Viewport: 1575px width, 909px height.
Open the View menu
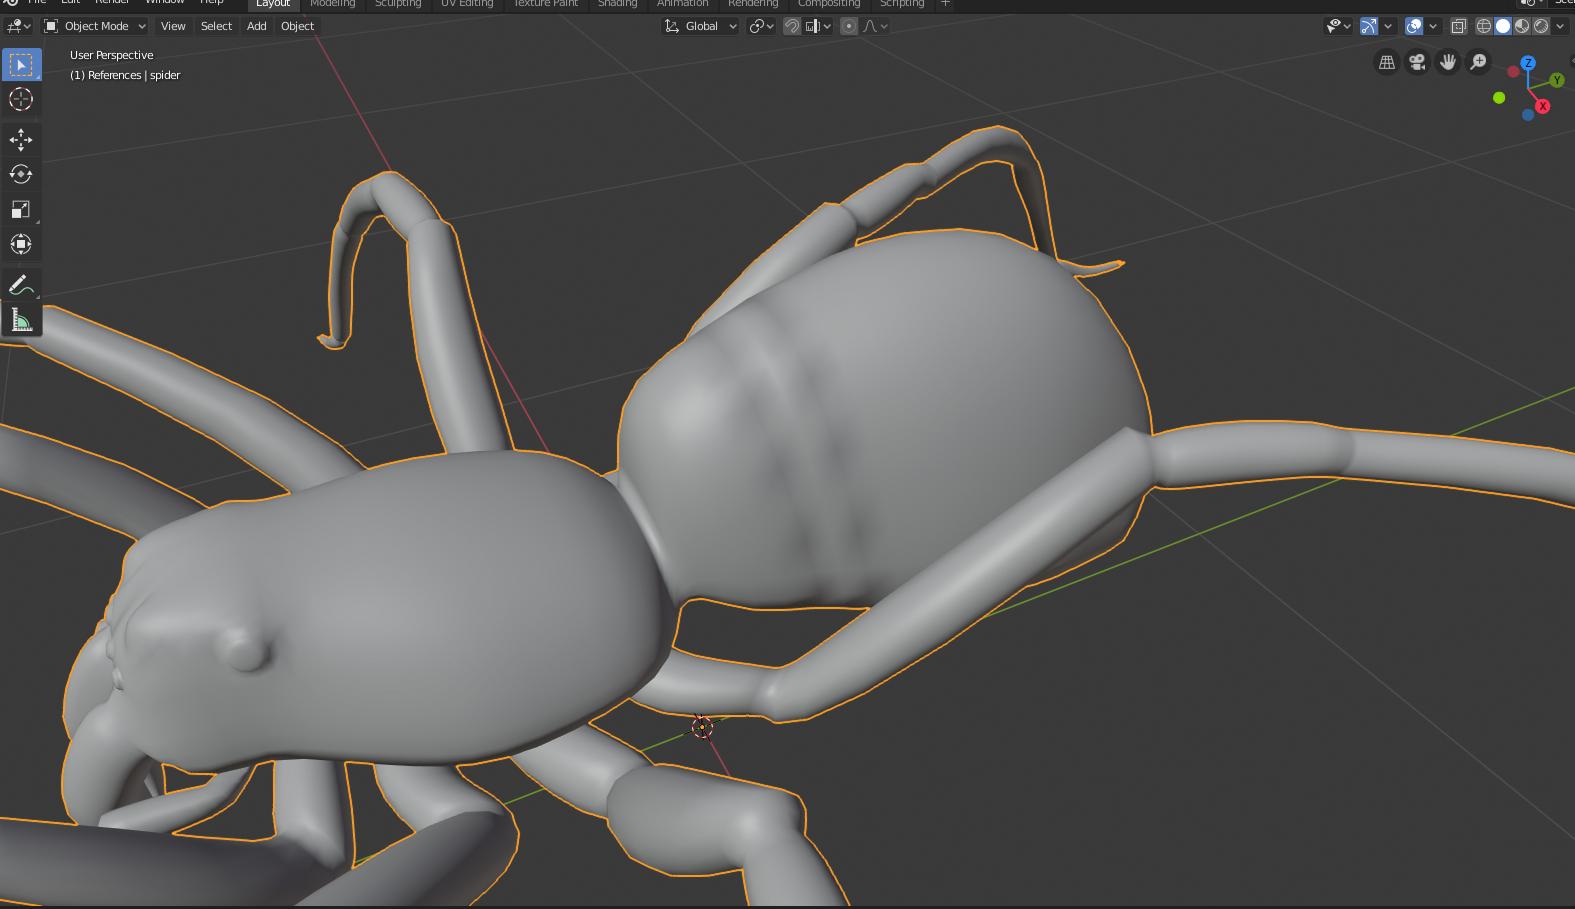pyautogui.click(x=173, y=26)
